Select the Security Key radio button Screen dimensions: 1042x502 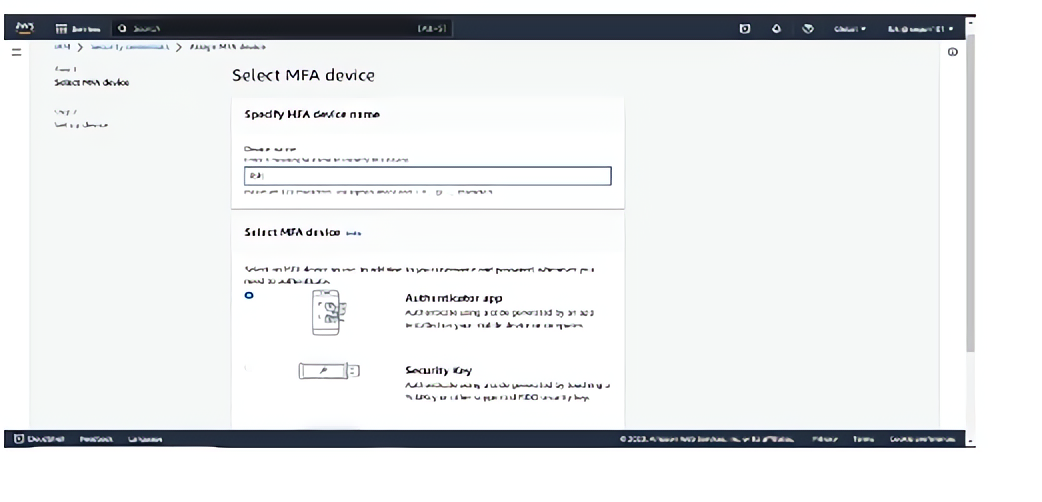click(x=250, y=368)
